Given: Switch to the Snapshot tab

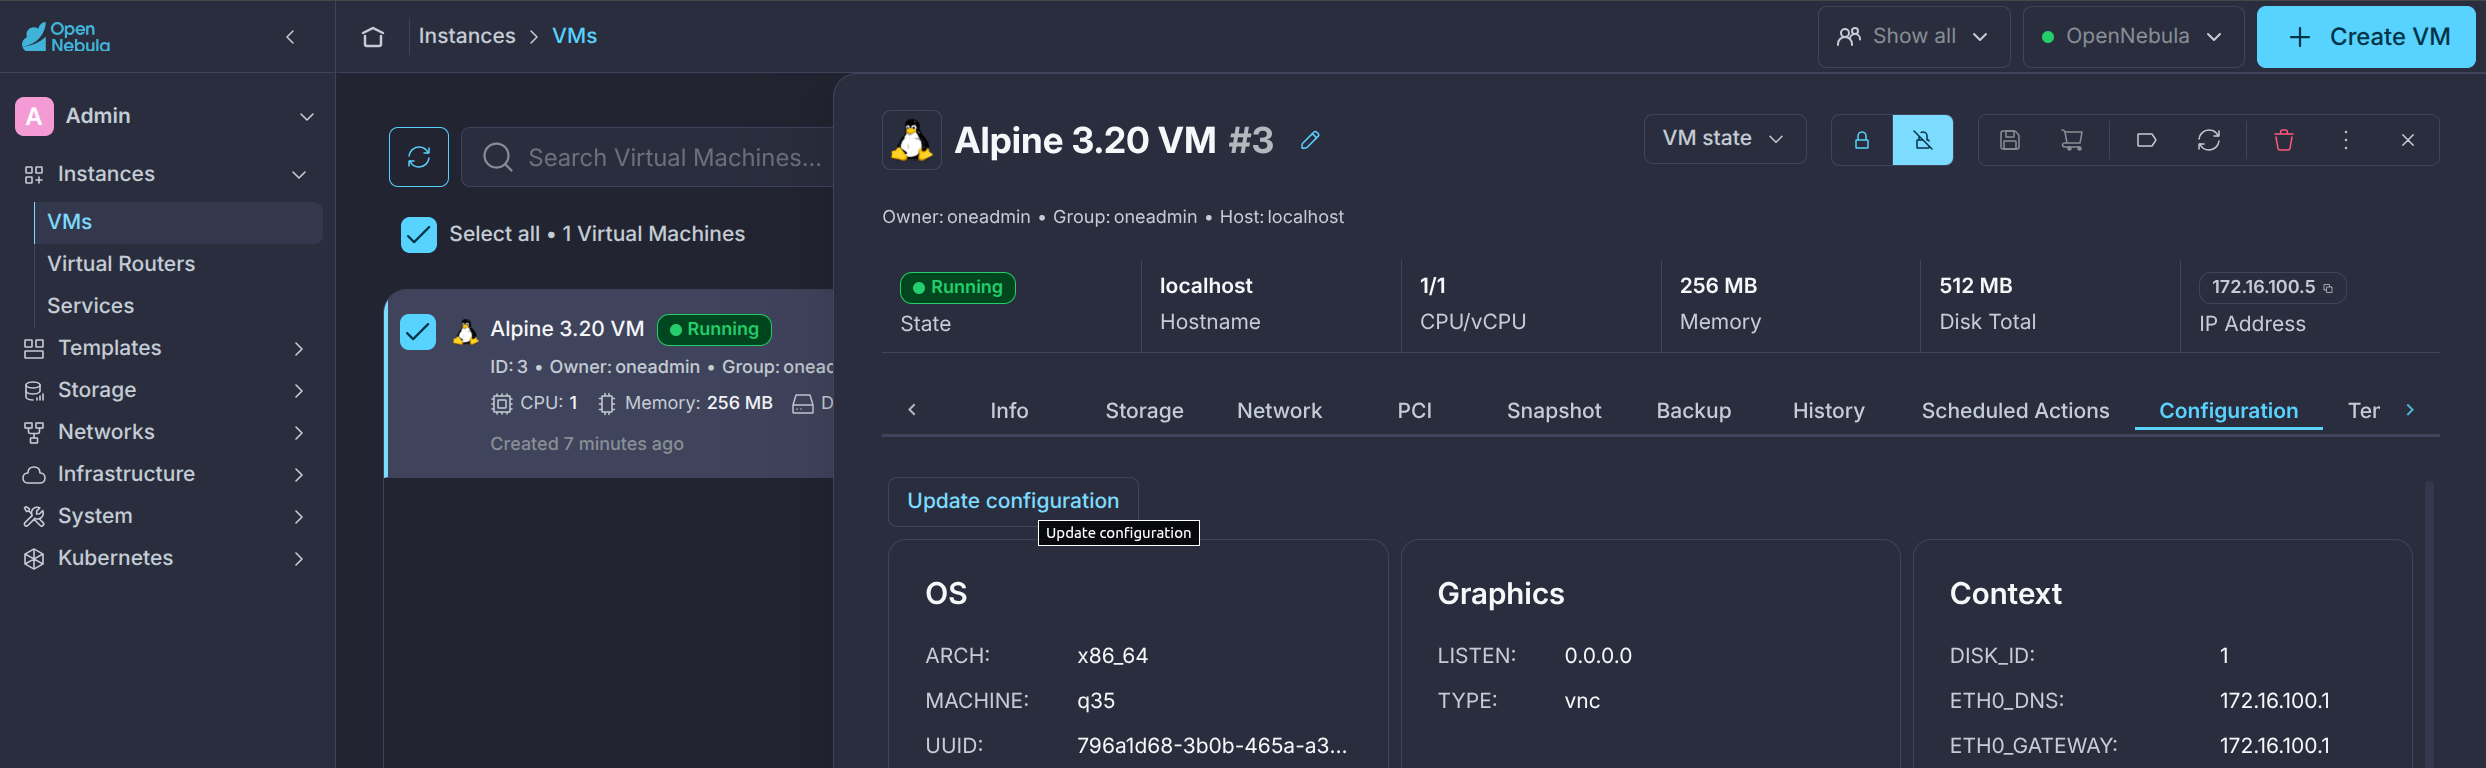Looking at the screenshot, I should (1554, 411).
